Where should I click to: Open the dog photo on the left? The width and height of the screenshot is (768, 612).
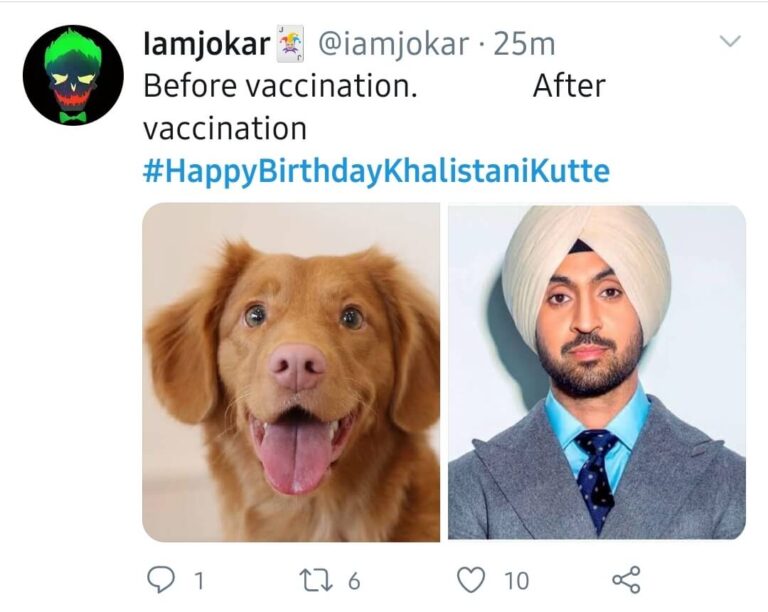pyautogui.click(x=291, y=372)
